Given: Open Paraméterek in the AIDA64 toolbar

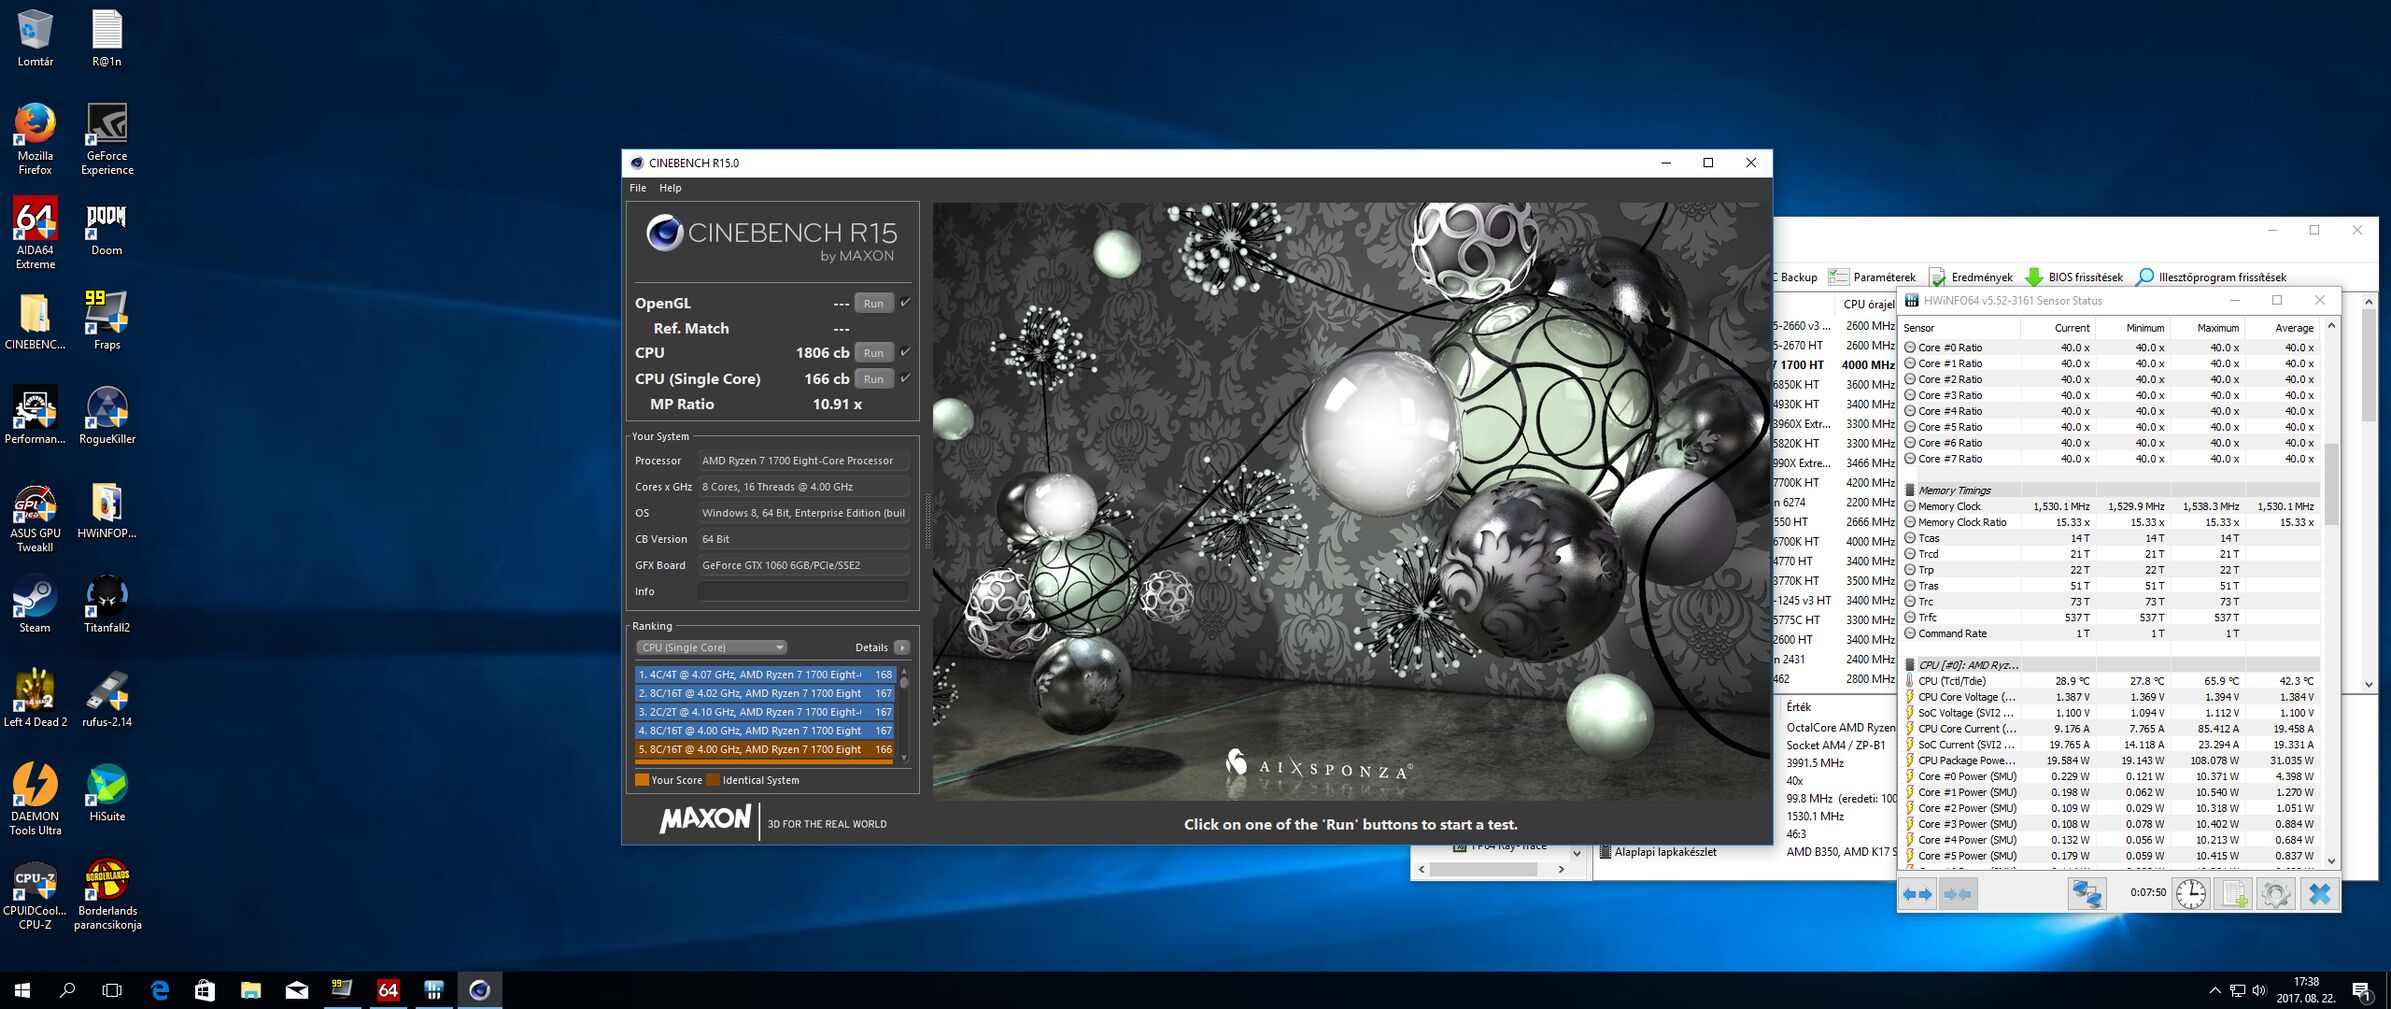Looking at the screenshot, I should click(x=1872, y=277).
